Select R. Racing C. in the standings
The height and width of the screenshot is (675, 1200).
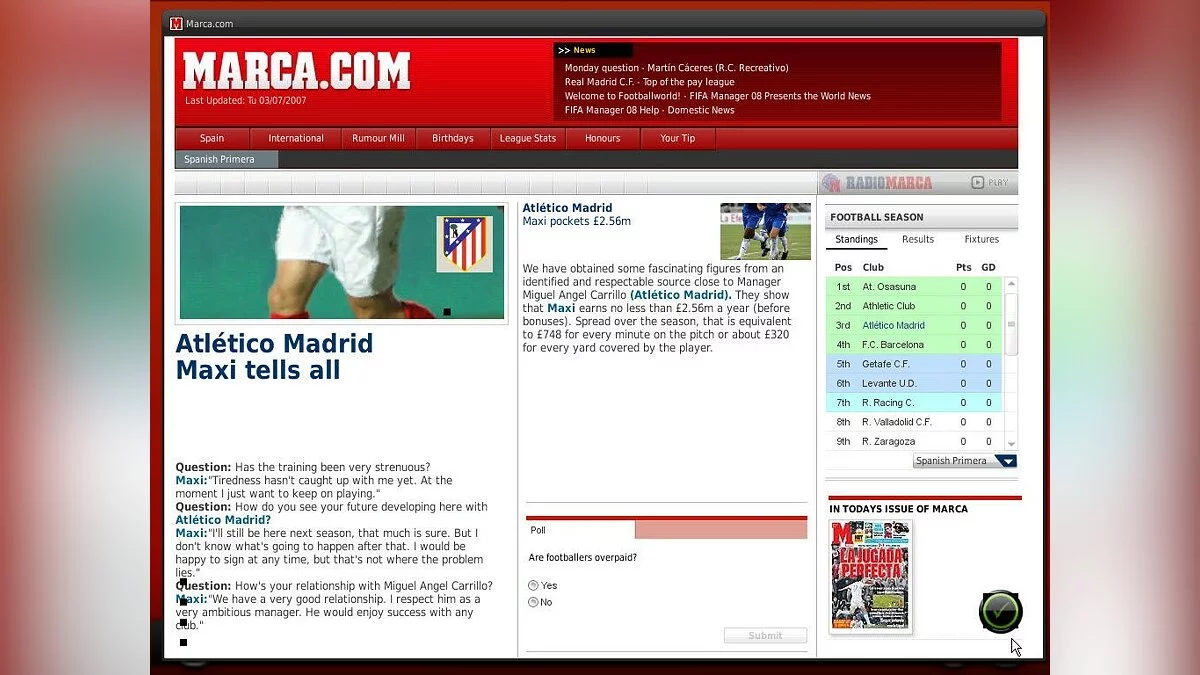point(914,403)
